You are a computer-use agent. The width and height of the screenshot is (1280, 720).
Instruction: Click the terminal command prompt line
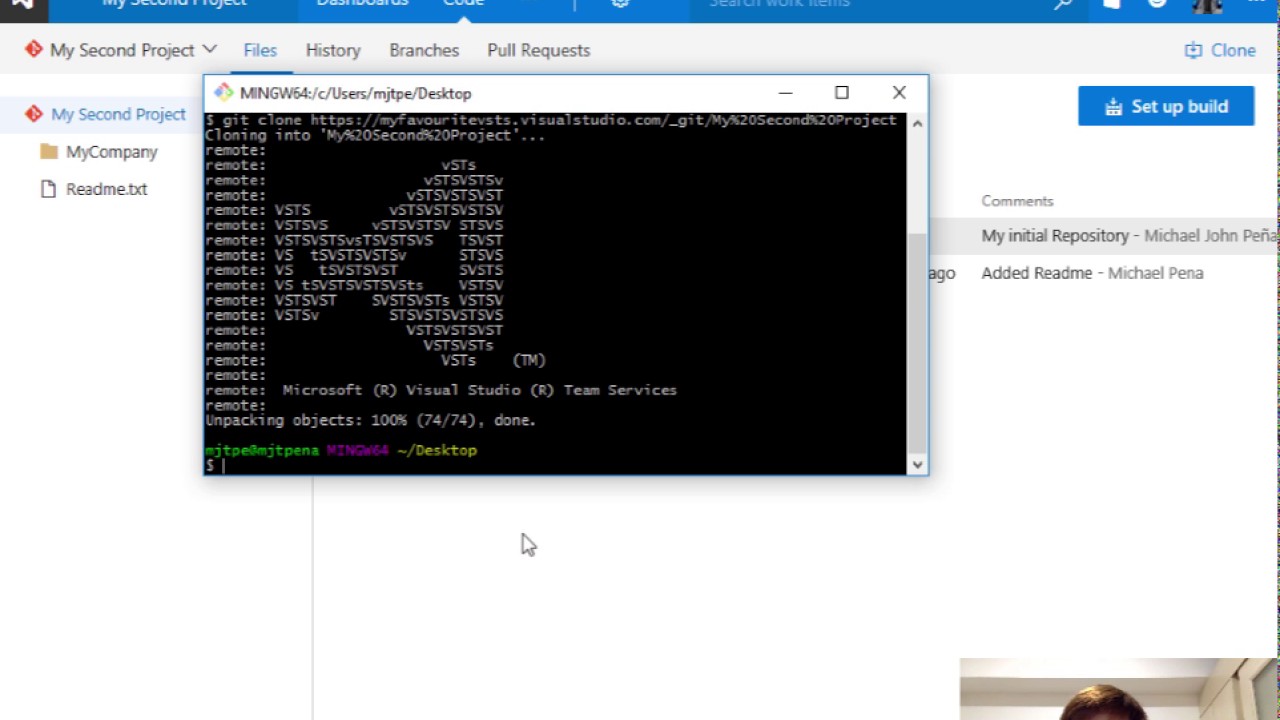(x=555, y=465)
